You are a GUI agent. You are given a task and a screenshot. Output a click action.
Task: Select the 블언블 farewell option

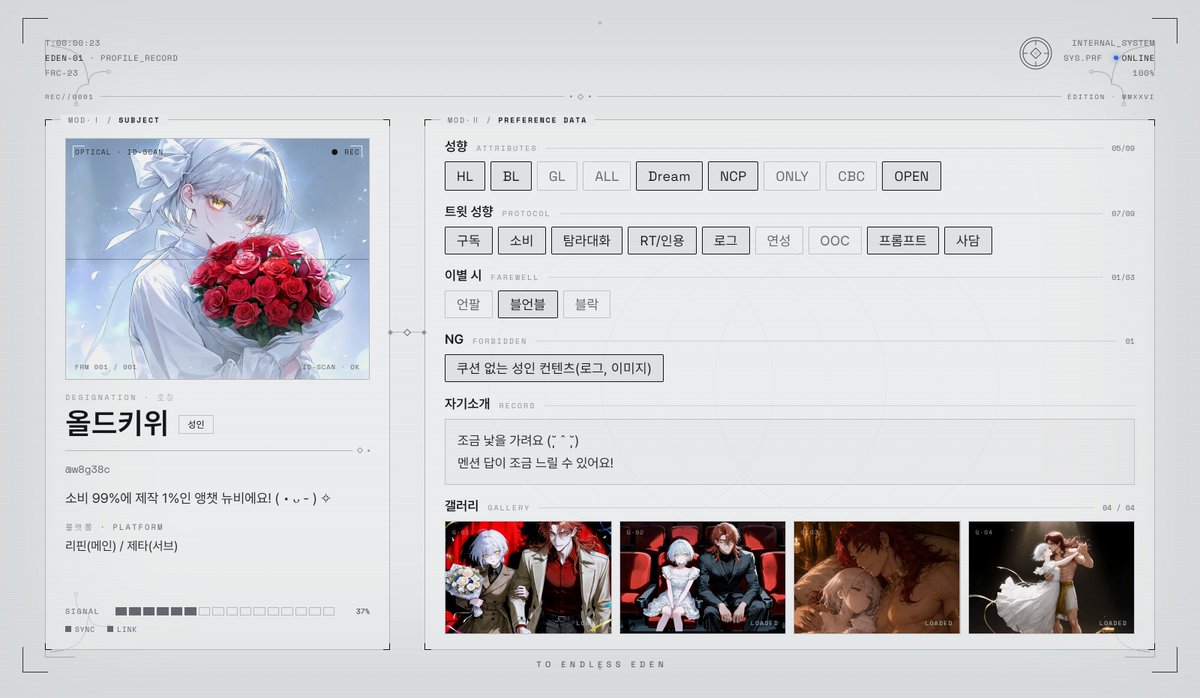pos(528,304)
